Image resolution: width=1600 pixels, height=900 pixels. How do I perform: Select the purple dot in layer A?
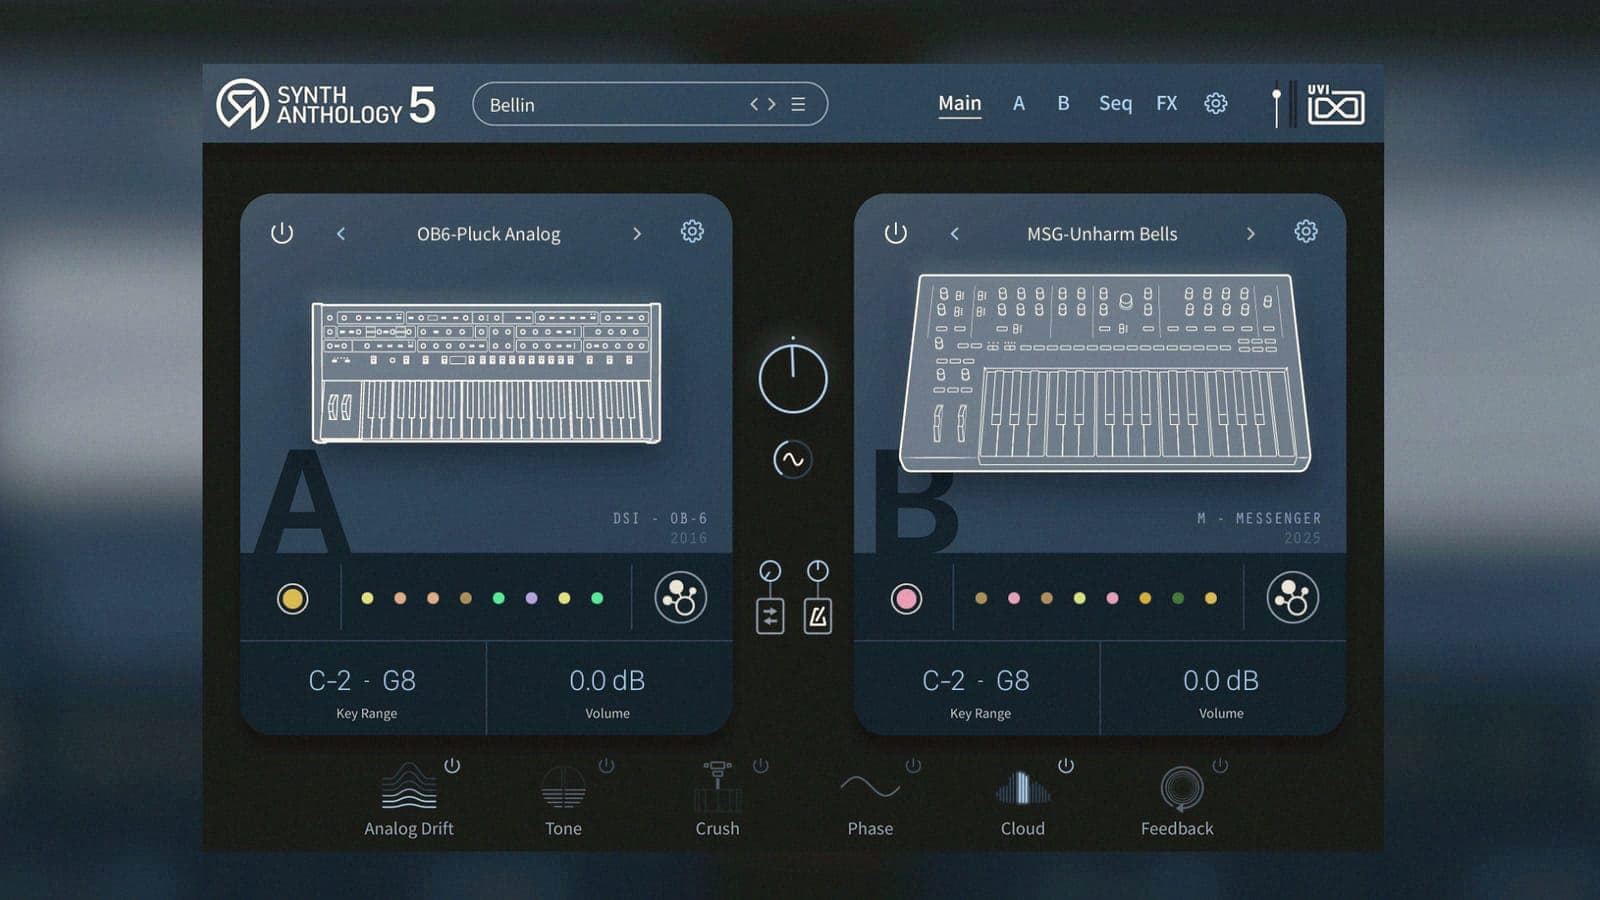tap(532, 598)
